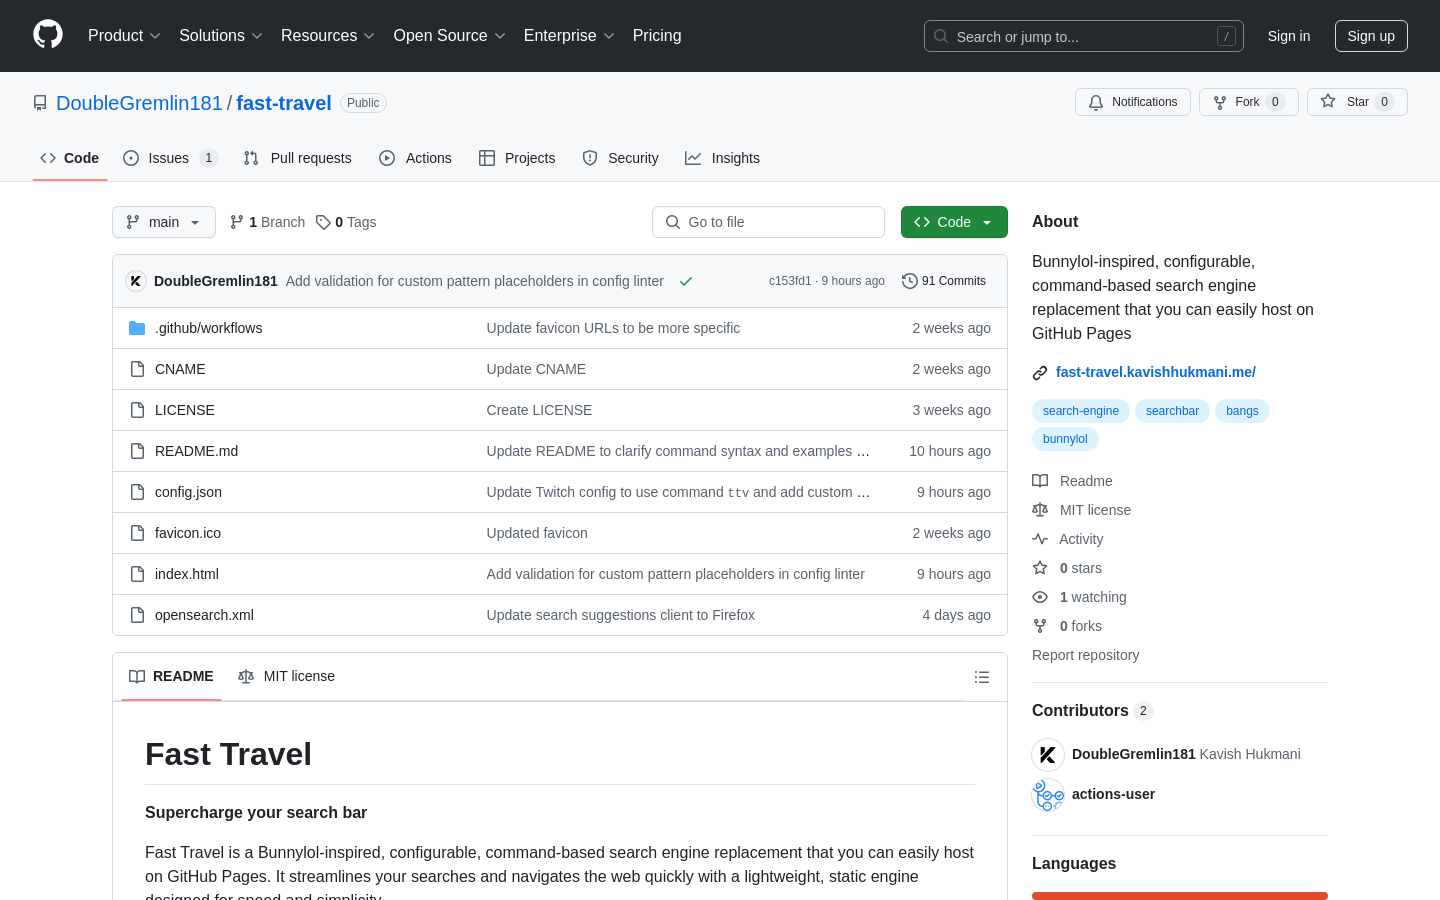Click the search-engine topic tag
The height and width of the screenshot is (900, 1440).
click(x=1081, y=411)
